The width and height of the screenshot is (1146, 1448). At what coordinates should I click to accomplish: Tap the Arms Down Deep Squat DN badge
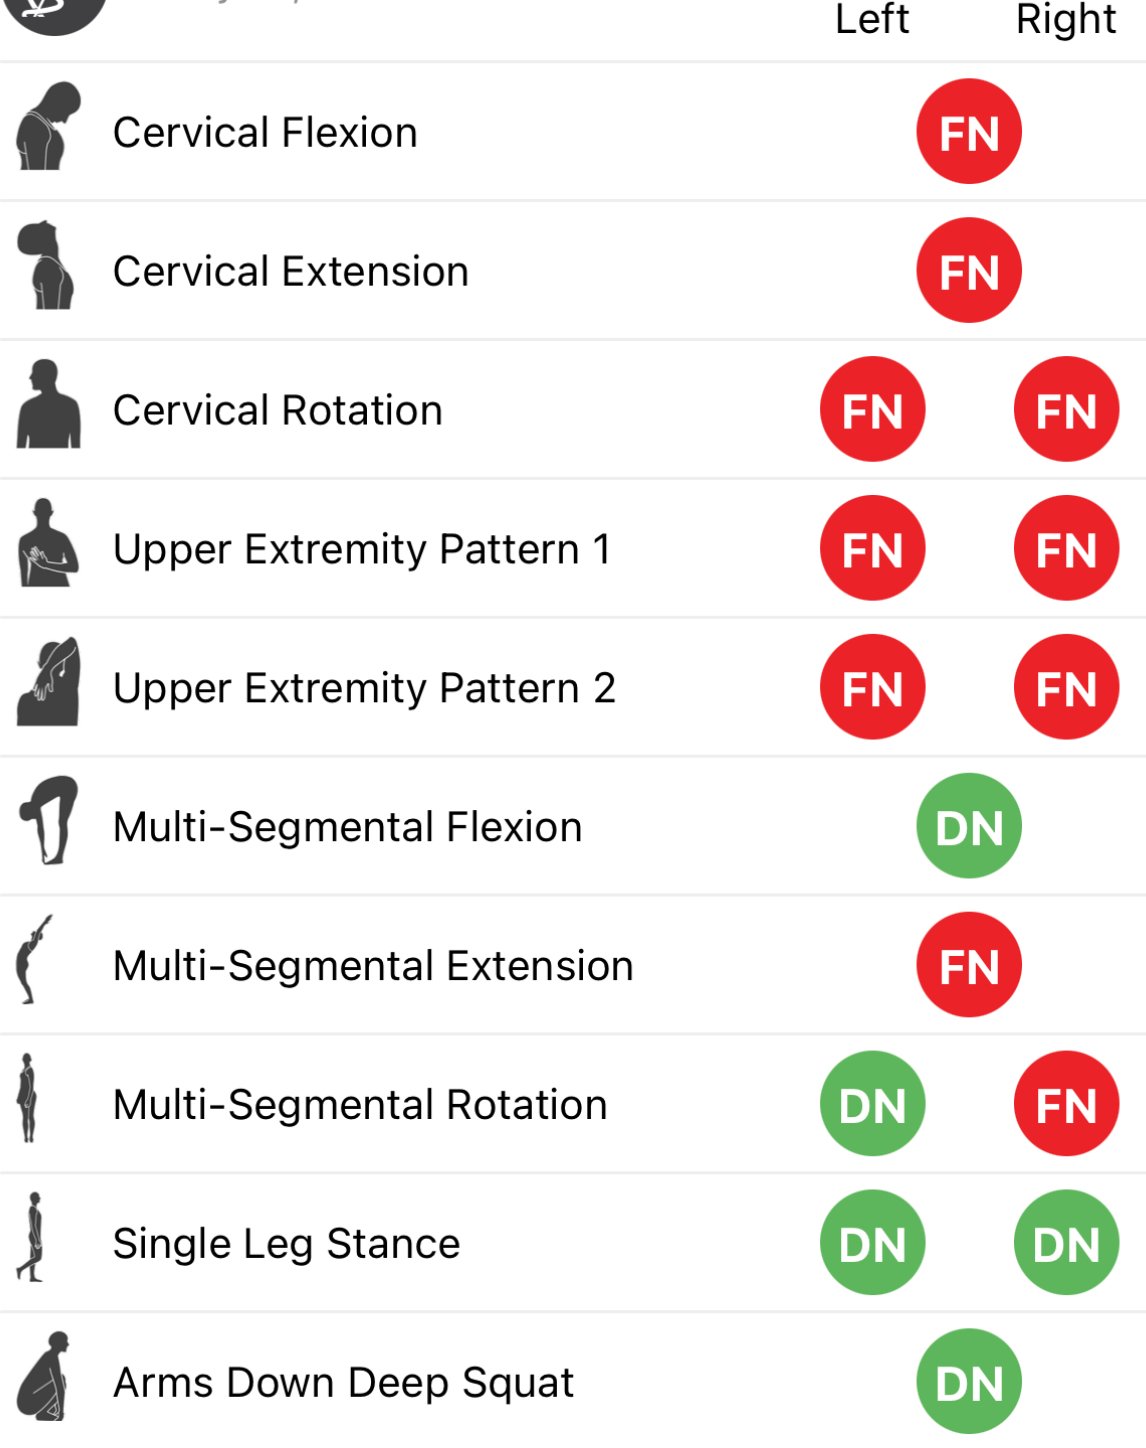coord(969,1382)
